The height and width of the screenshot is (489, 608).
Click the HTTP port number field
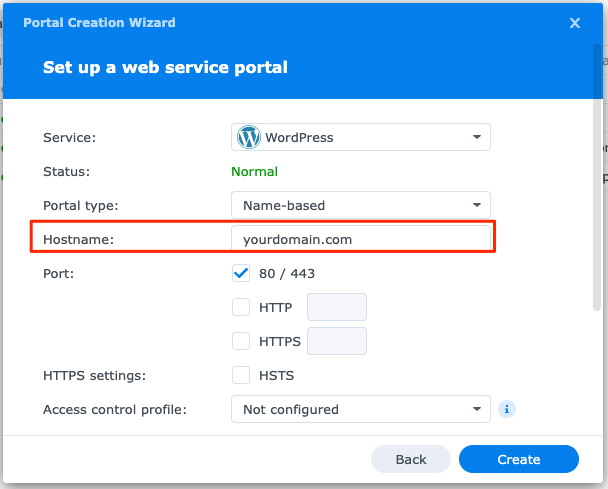(337, 308)
